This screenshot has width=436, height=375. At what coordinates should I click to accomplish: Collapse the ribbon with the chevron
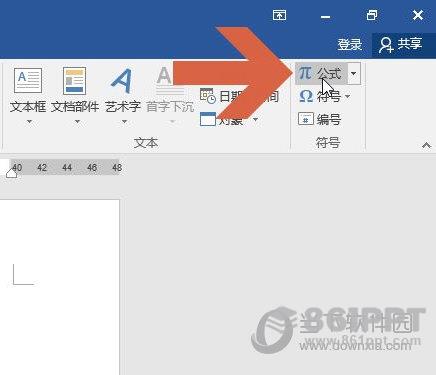(x=426, y=145)
